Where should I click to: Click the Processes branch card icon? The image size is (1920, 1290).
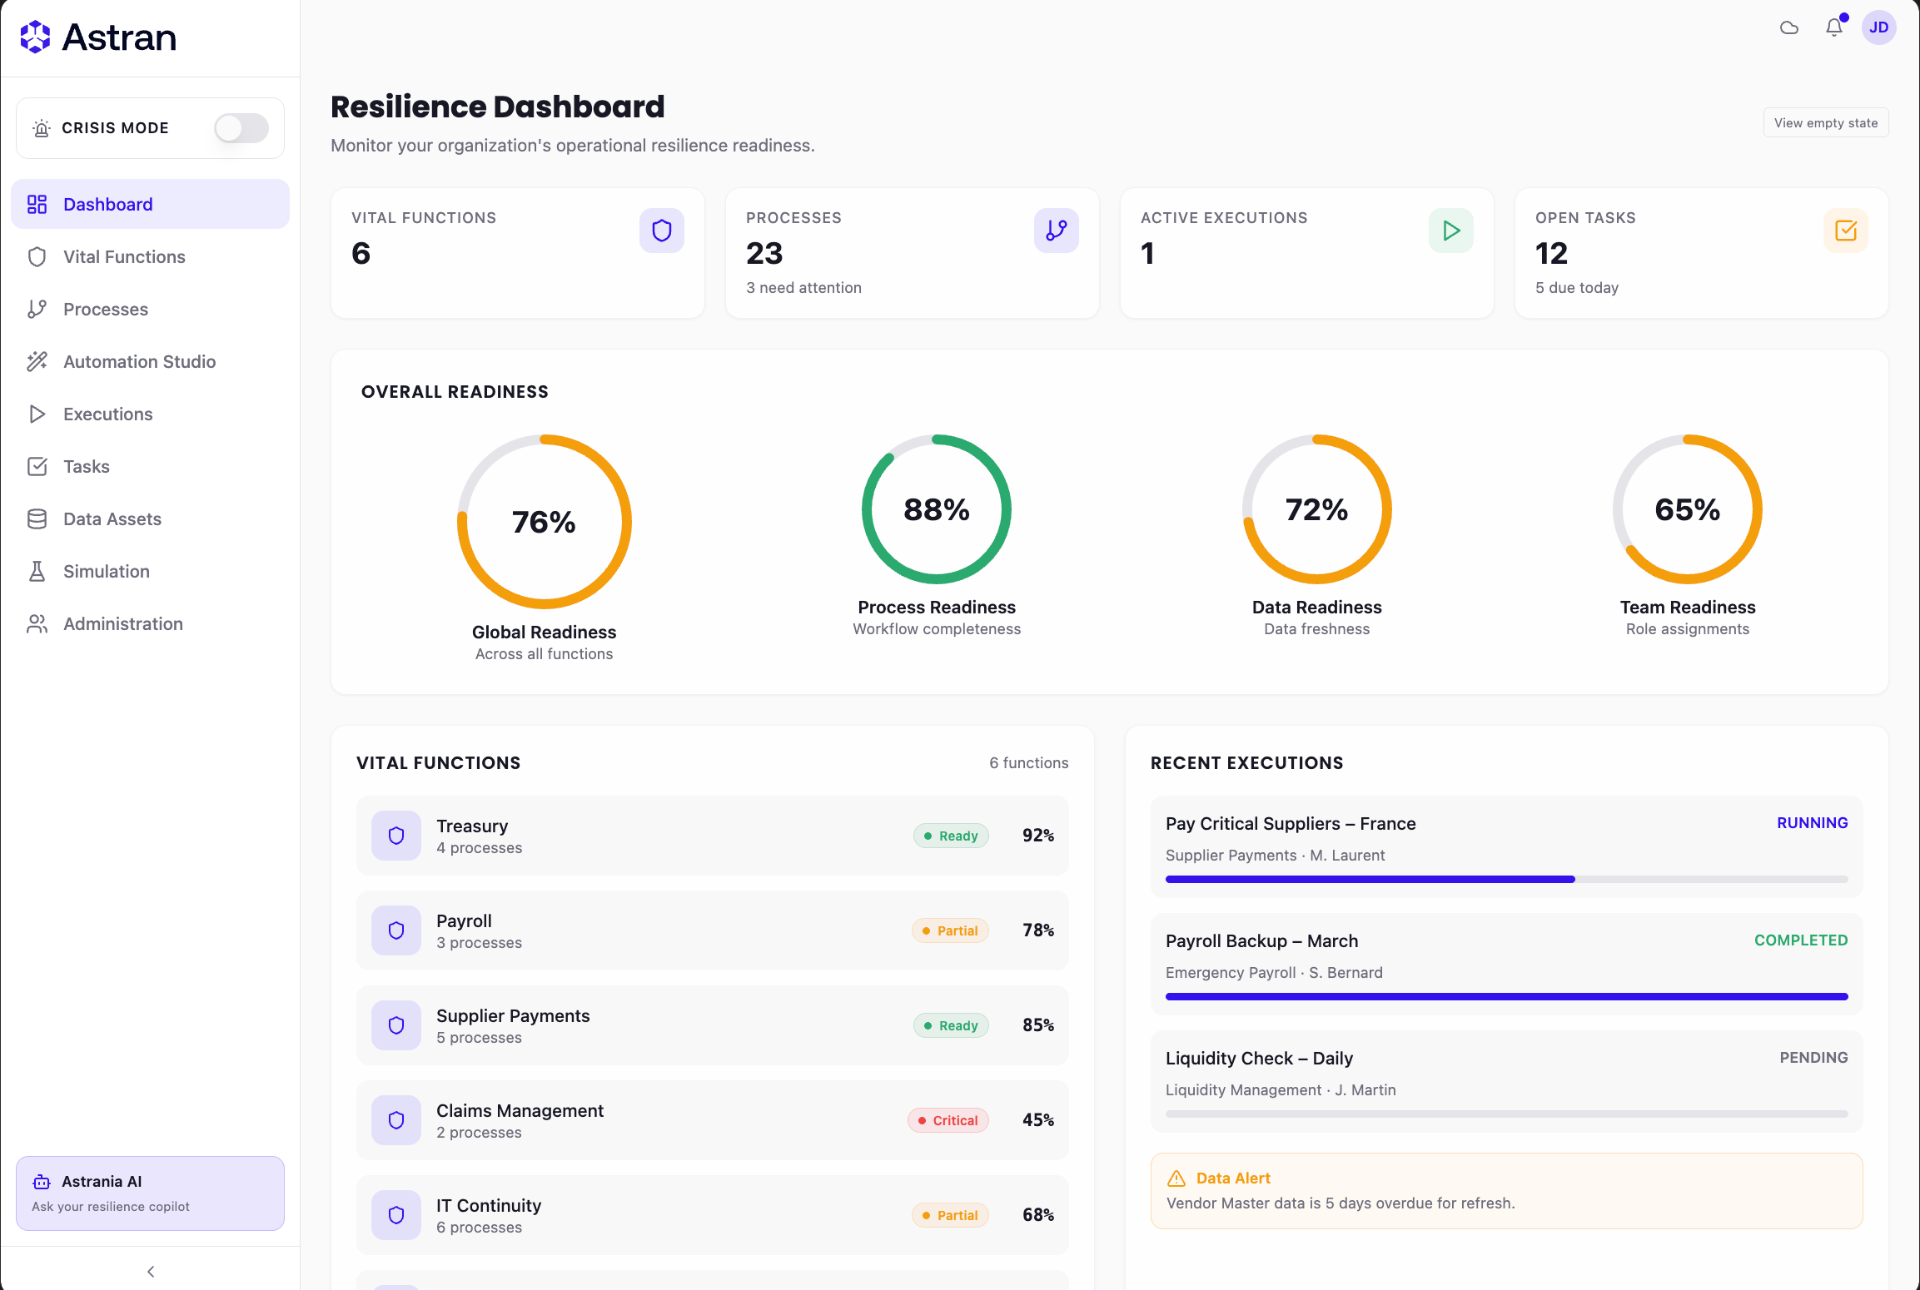click(x=1056, y=231)
